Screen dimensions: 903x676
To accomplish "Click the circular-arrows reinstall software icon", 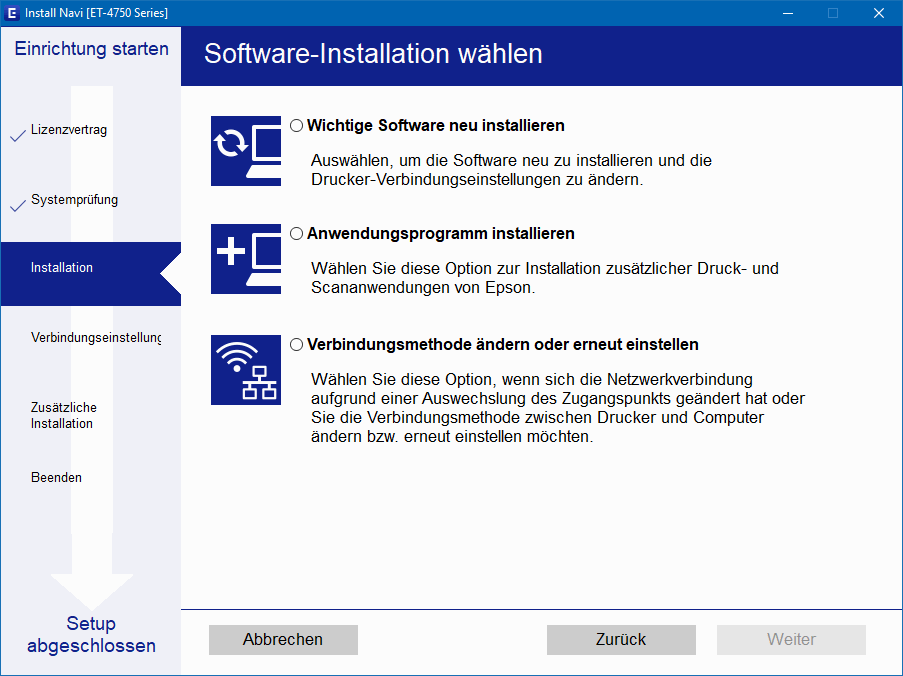I will click(246, 151).
